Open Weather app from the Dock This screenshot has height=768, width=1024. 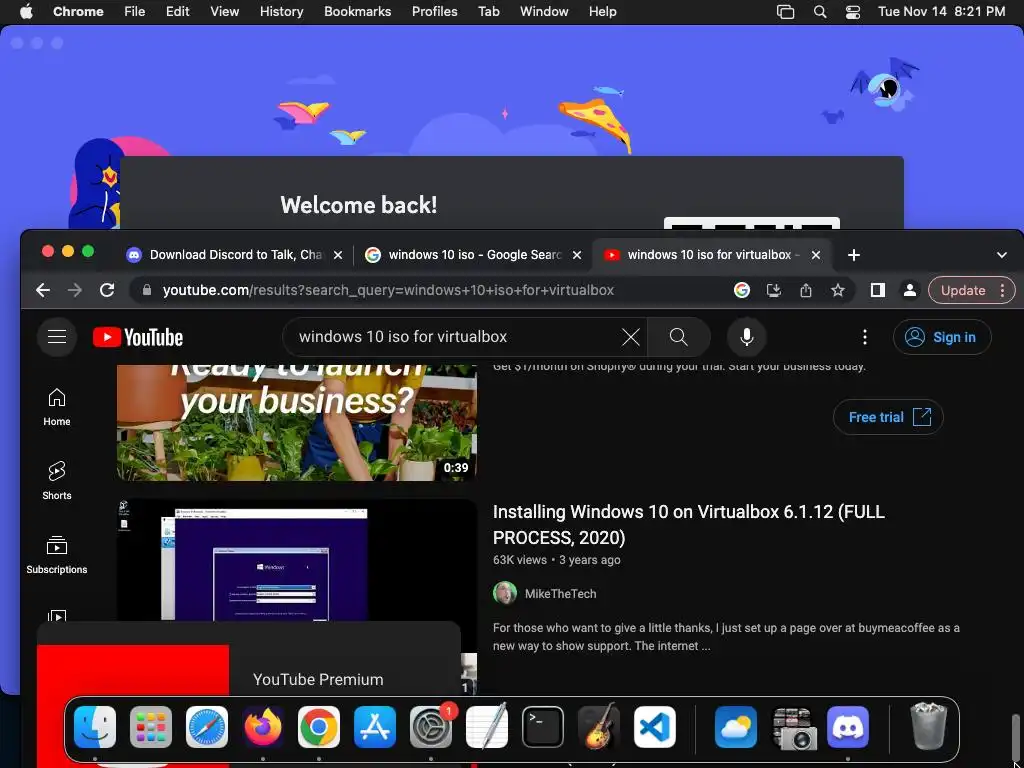tap(735, 726)
